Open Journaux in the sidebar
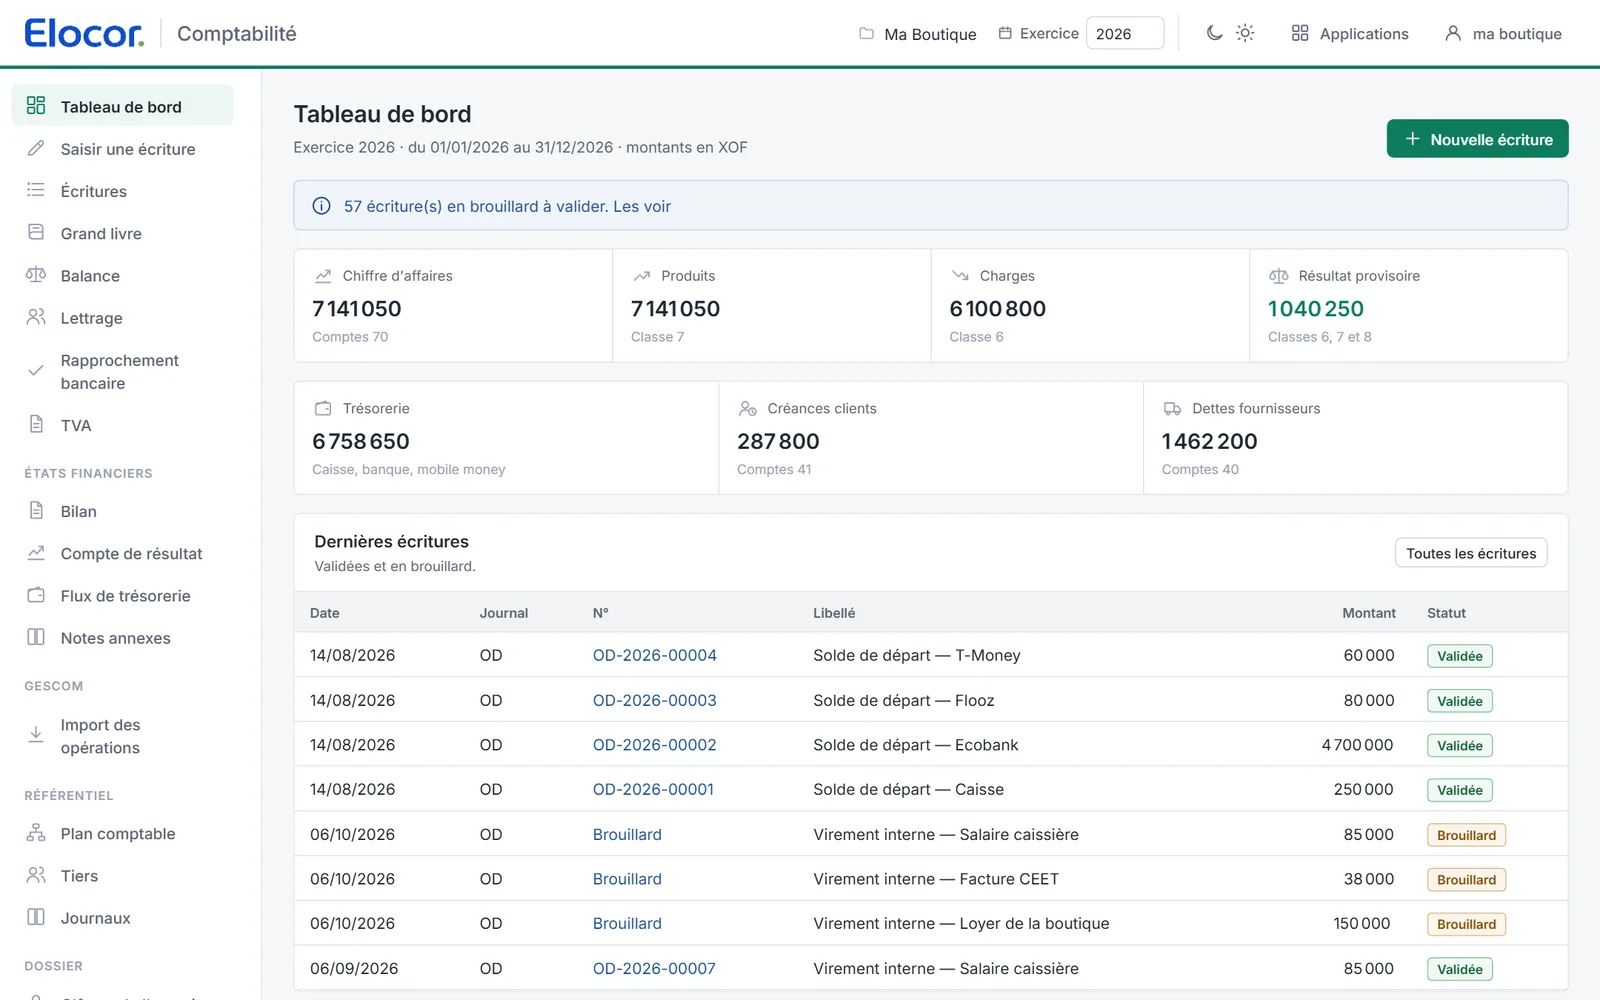This screenshot has height=1000, width=1600. click(122, 918)
